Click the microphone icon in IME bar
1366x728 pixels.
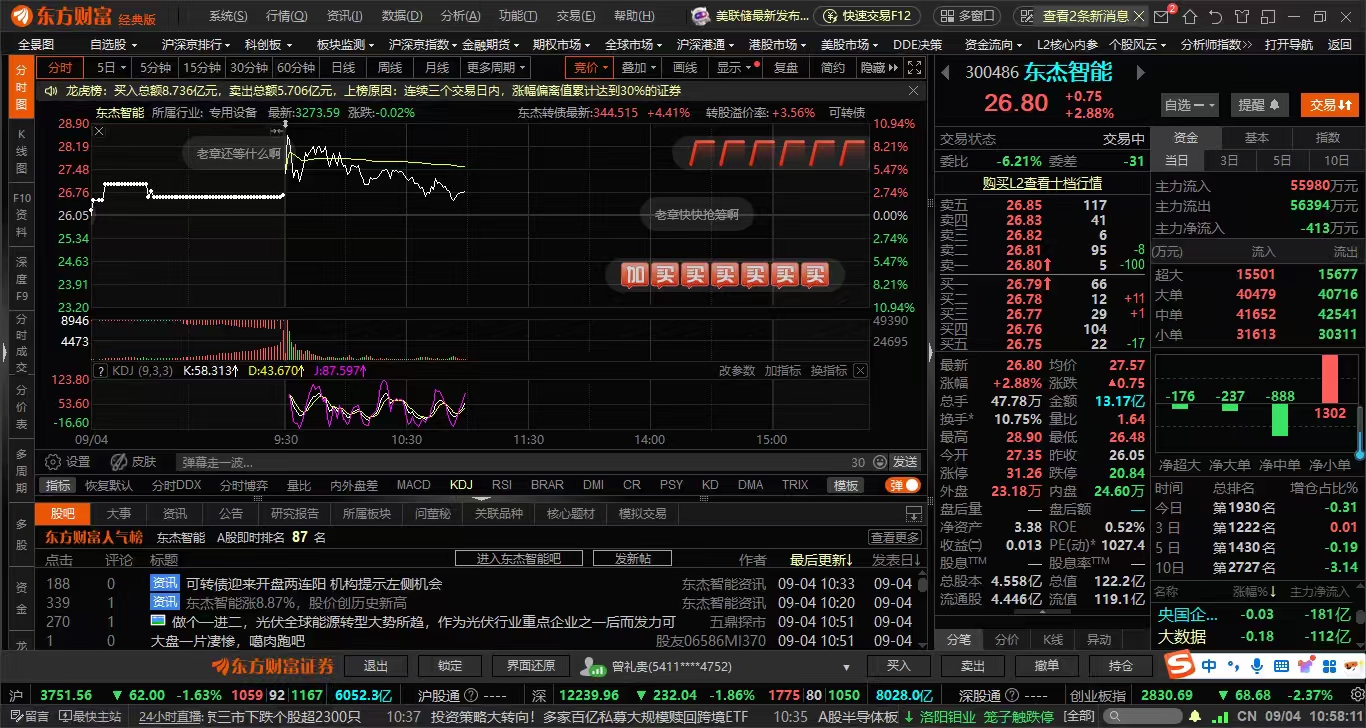[1257, 665]
